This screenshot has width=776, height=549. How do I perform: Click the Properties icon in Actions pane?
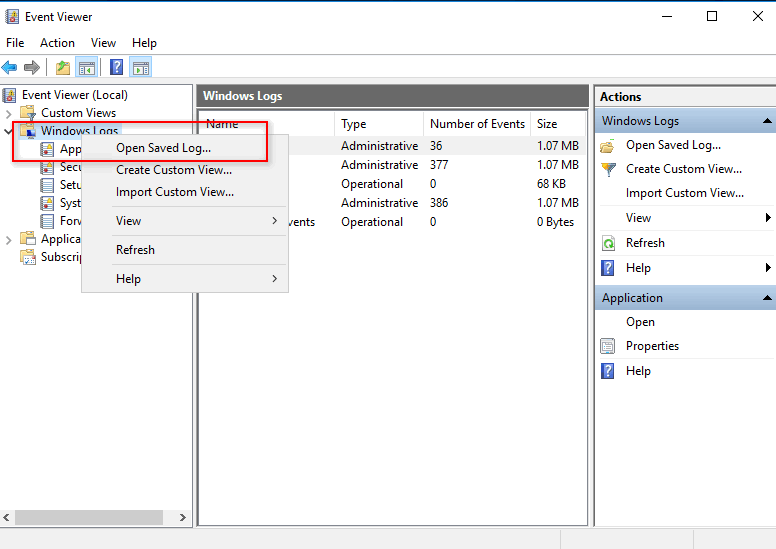608,346
